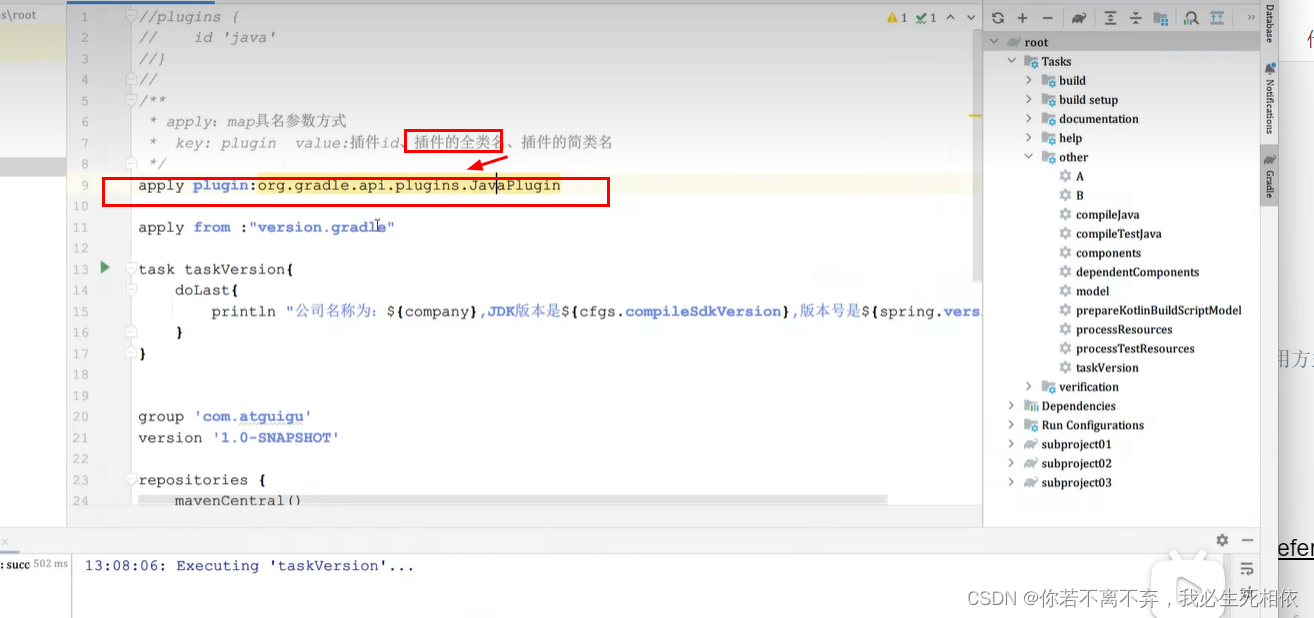
Task: Click the editor horizontal scrollbar
Action: pyautogui.click(x=512, y=498)
